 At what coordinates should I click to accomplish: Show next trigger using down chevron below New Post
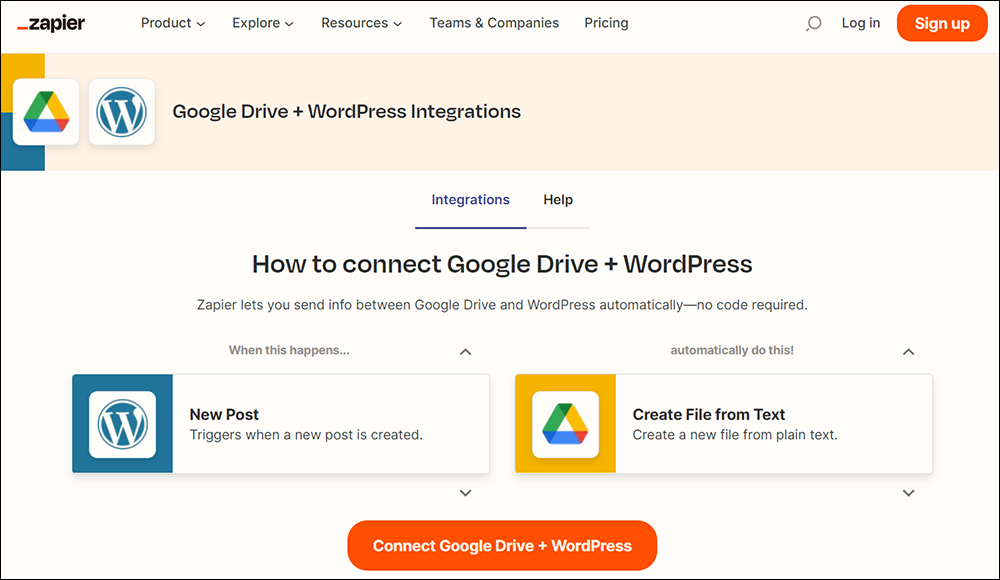tap(466, 493)
